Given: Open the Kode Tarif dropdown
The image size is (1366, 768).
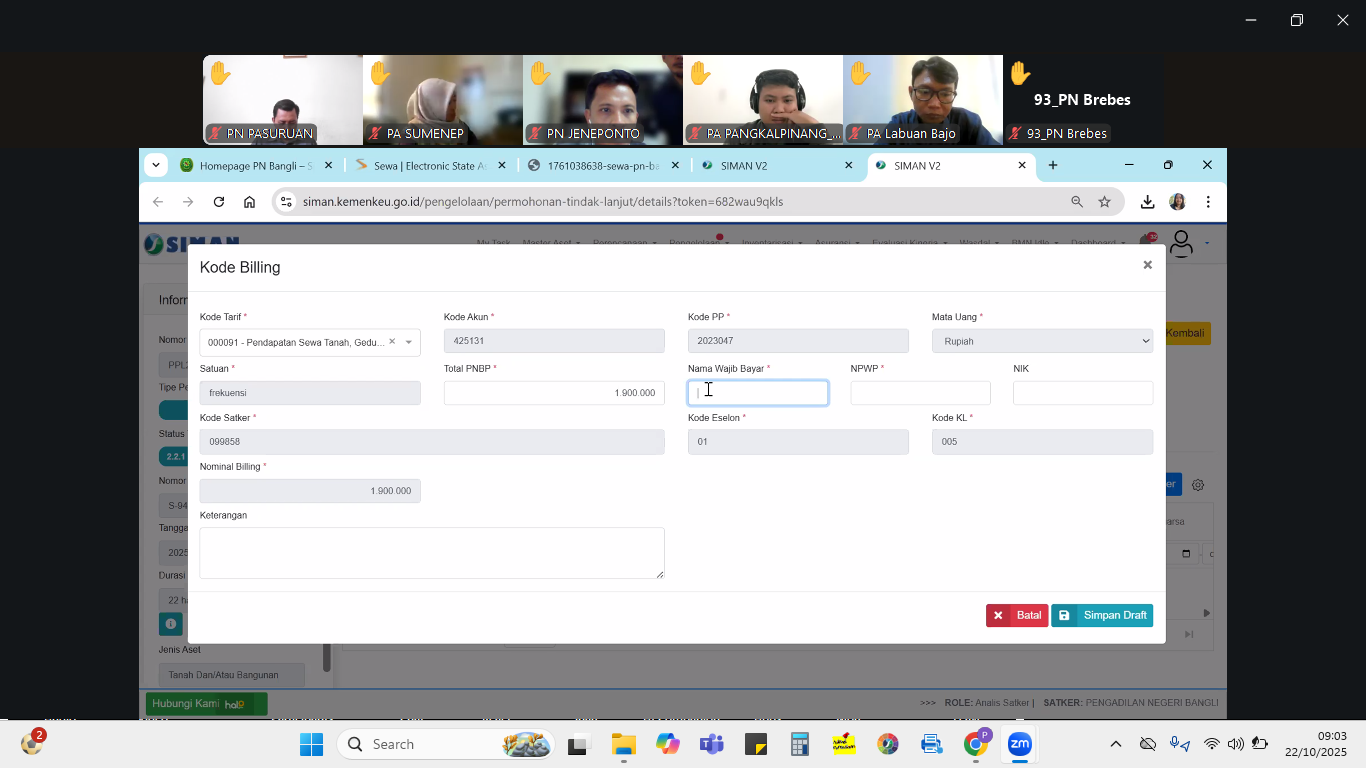Looking at the screenshot, I should coord(408,342).
